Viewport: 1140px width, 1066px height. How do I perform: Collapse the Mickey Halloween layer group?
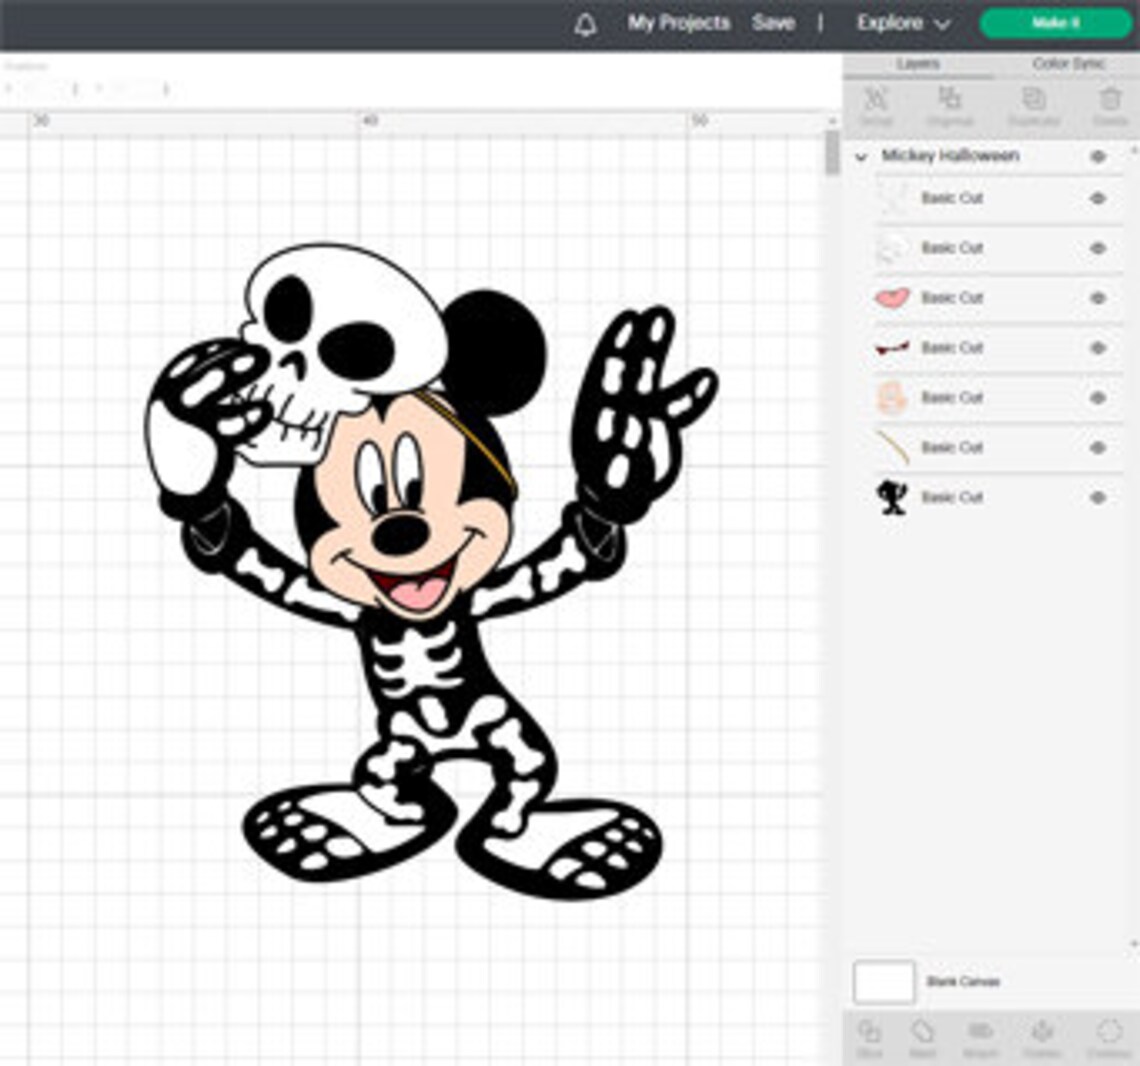pyautogui.click(x=862, y=156)
